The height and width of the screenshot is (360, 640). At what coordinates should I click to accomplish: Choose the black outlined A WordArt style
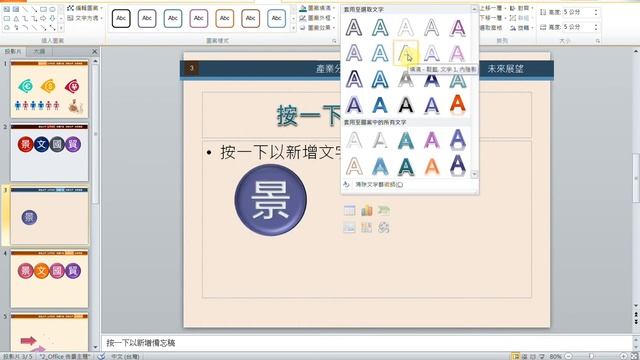coord(406,104)
